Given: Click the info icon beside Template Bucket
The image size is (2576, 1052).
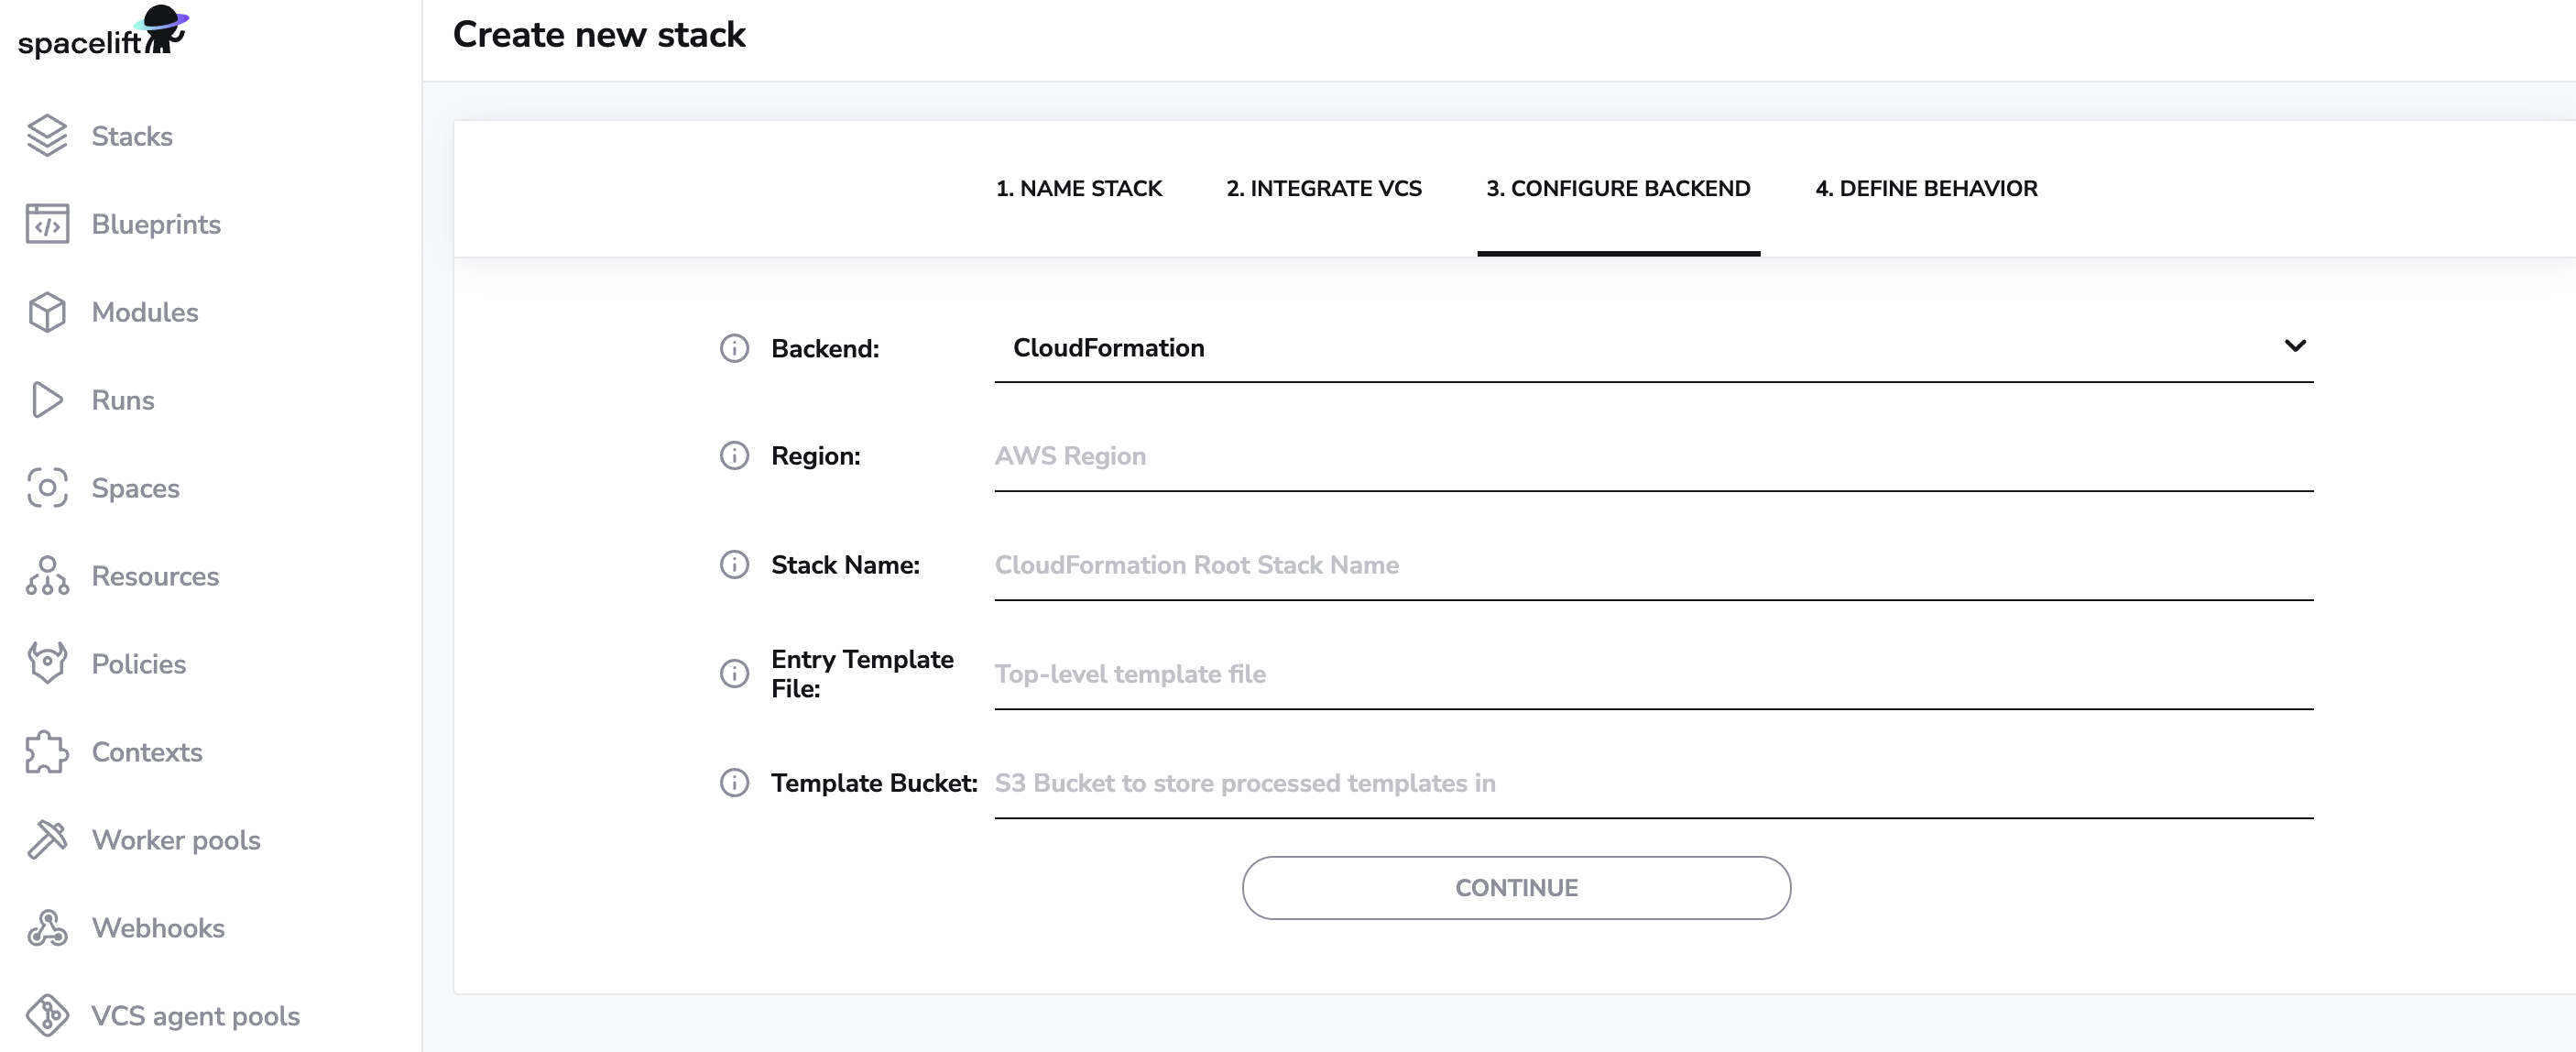Looking at the screenshot, I should 734,783.
